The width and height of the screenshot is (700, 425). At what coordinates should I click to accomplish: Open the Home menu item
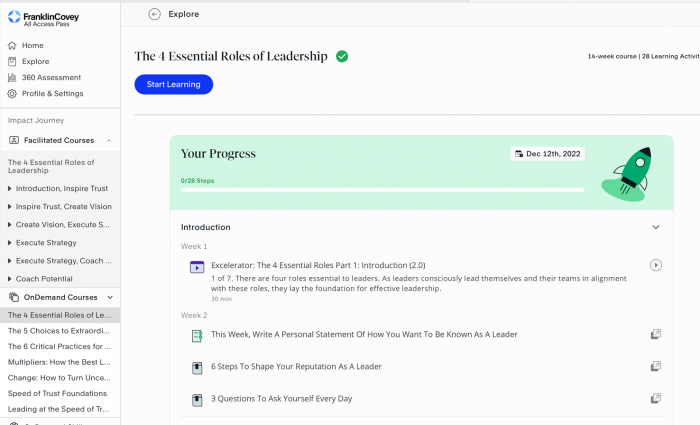pos(32,45)
